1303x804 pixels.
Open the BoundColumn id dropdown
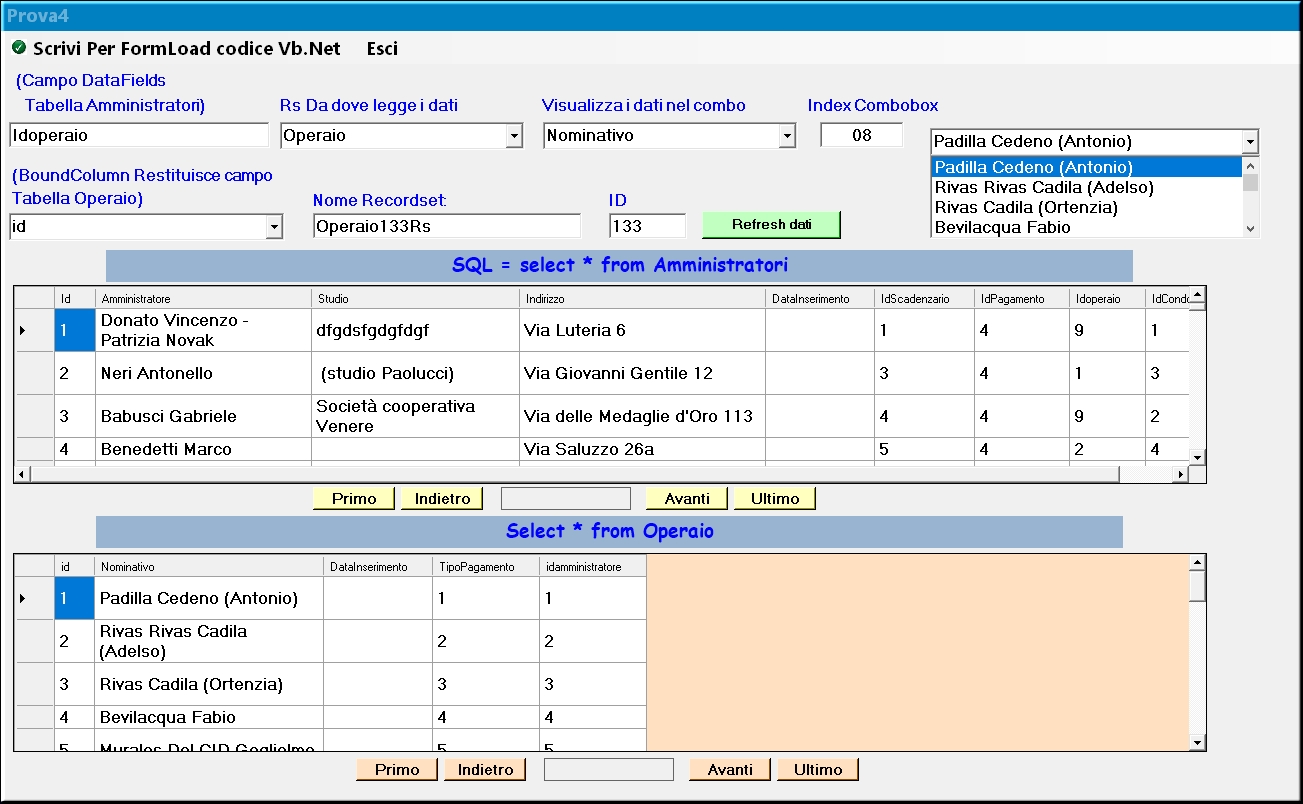274,228
